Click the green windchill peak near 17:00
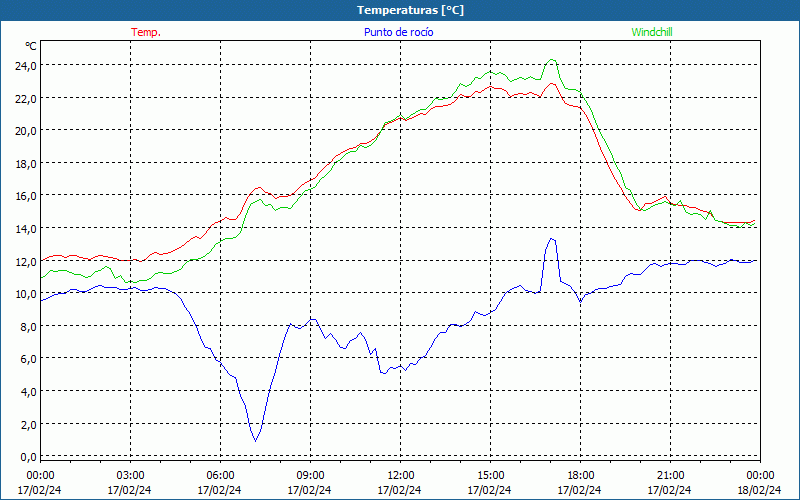The width and height of the screenshot is (800, 500). click(552, 60)
